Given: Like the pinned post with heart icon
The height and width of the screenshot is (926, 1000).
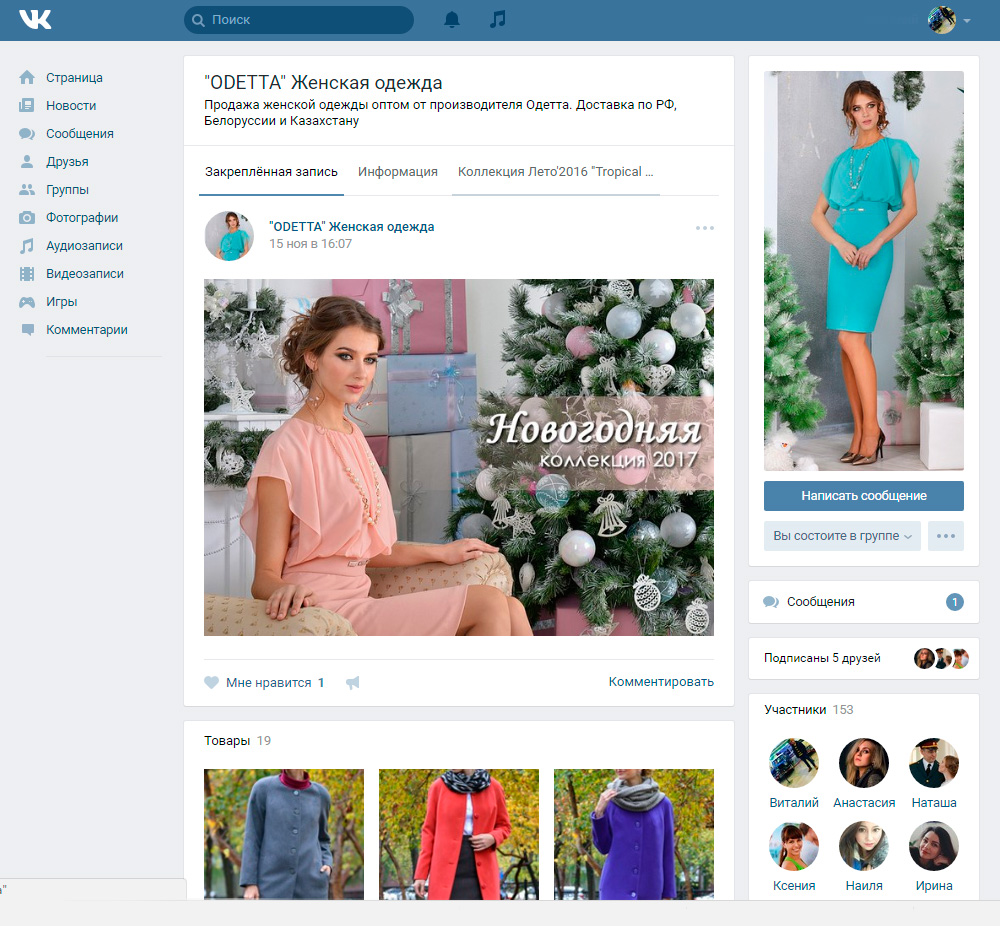Looking at the screenshot, I should (211, 682).
